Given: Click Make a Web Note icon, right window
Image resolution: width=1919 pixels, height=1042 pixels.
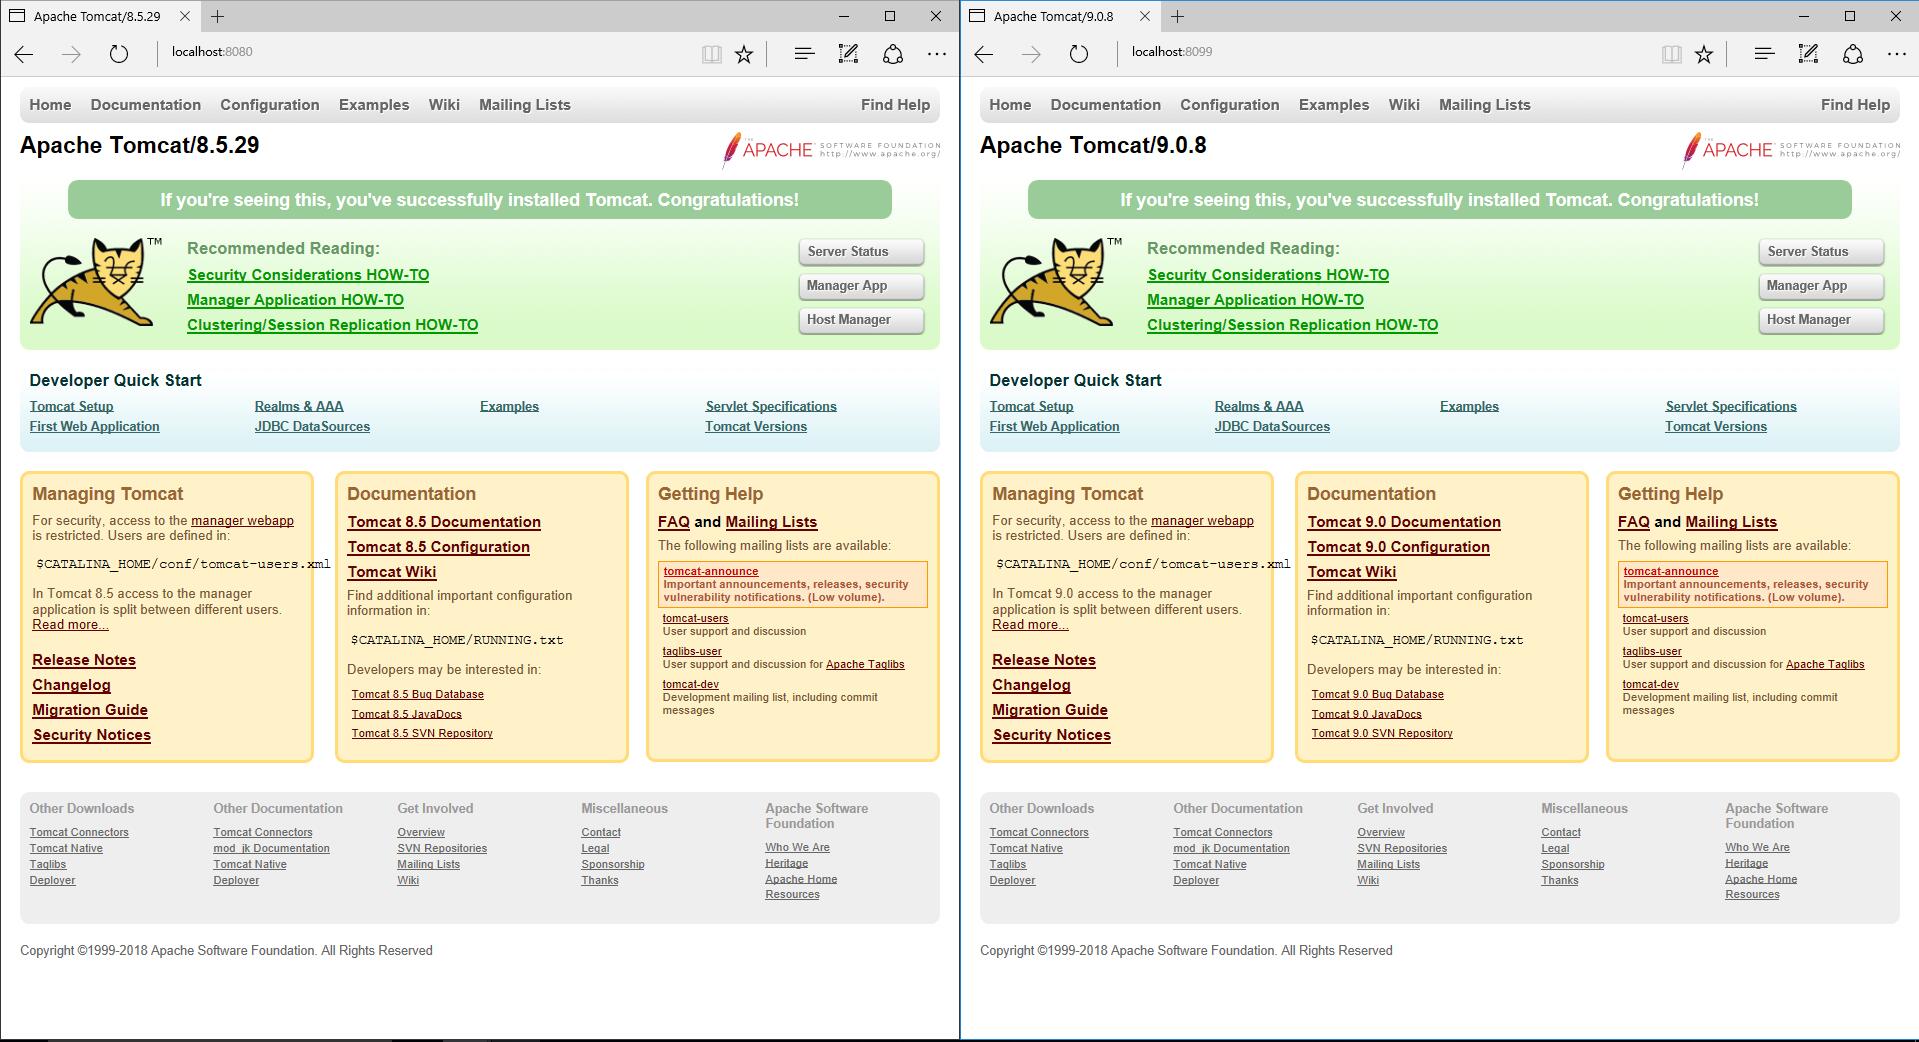Looking at the screenshot, I should (x=1808, y=54).
